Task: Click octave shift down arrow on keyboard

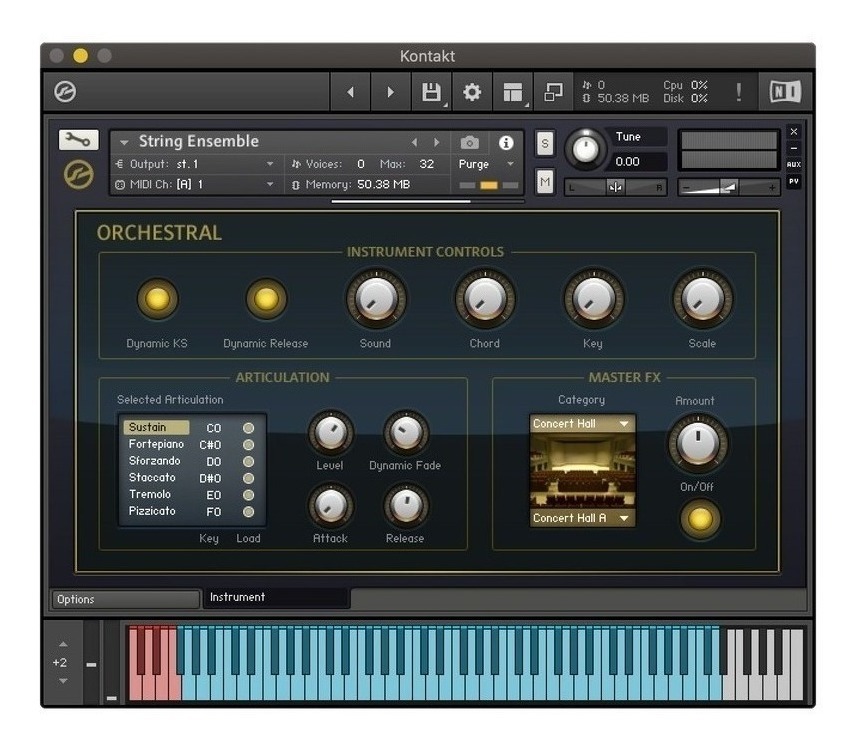Action: click(x=63, y=681)
